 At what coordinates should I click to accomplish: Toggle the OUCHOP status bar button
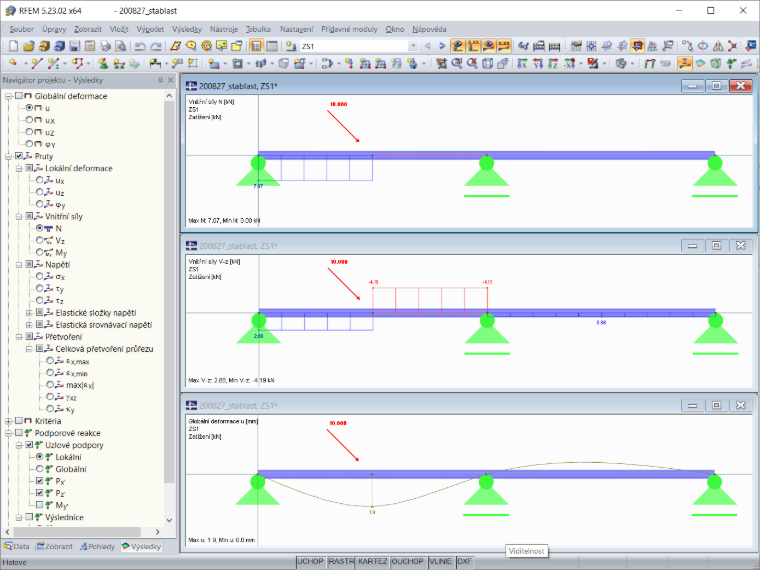click(408, 561)
